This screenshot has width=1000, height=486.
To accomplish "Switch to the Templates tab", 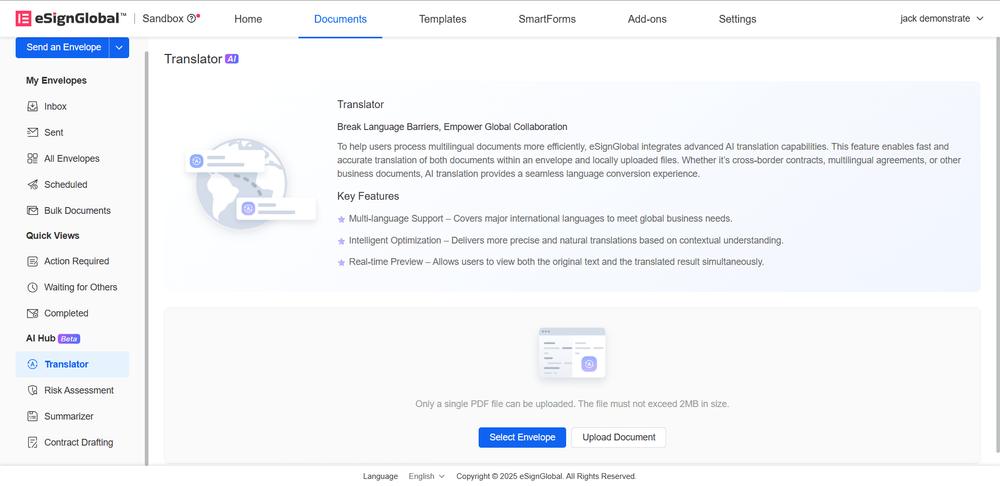I will (x=442, y=19).
